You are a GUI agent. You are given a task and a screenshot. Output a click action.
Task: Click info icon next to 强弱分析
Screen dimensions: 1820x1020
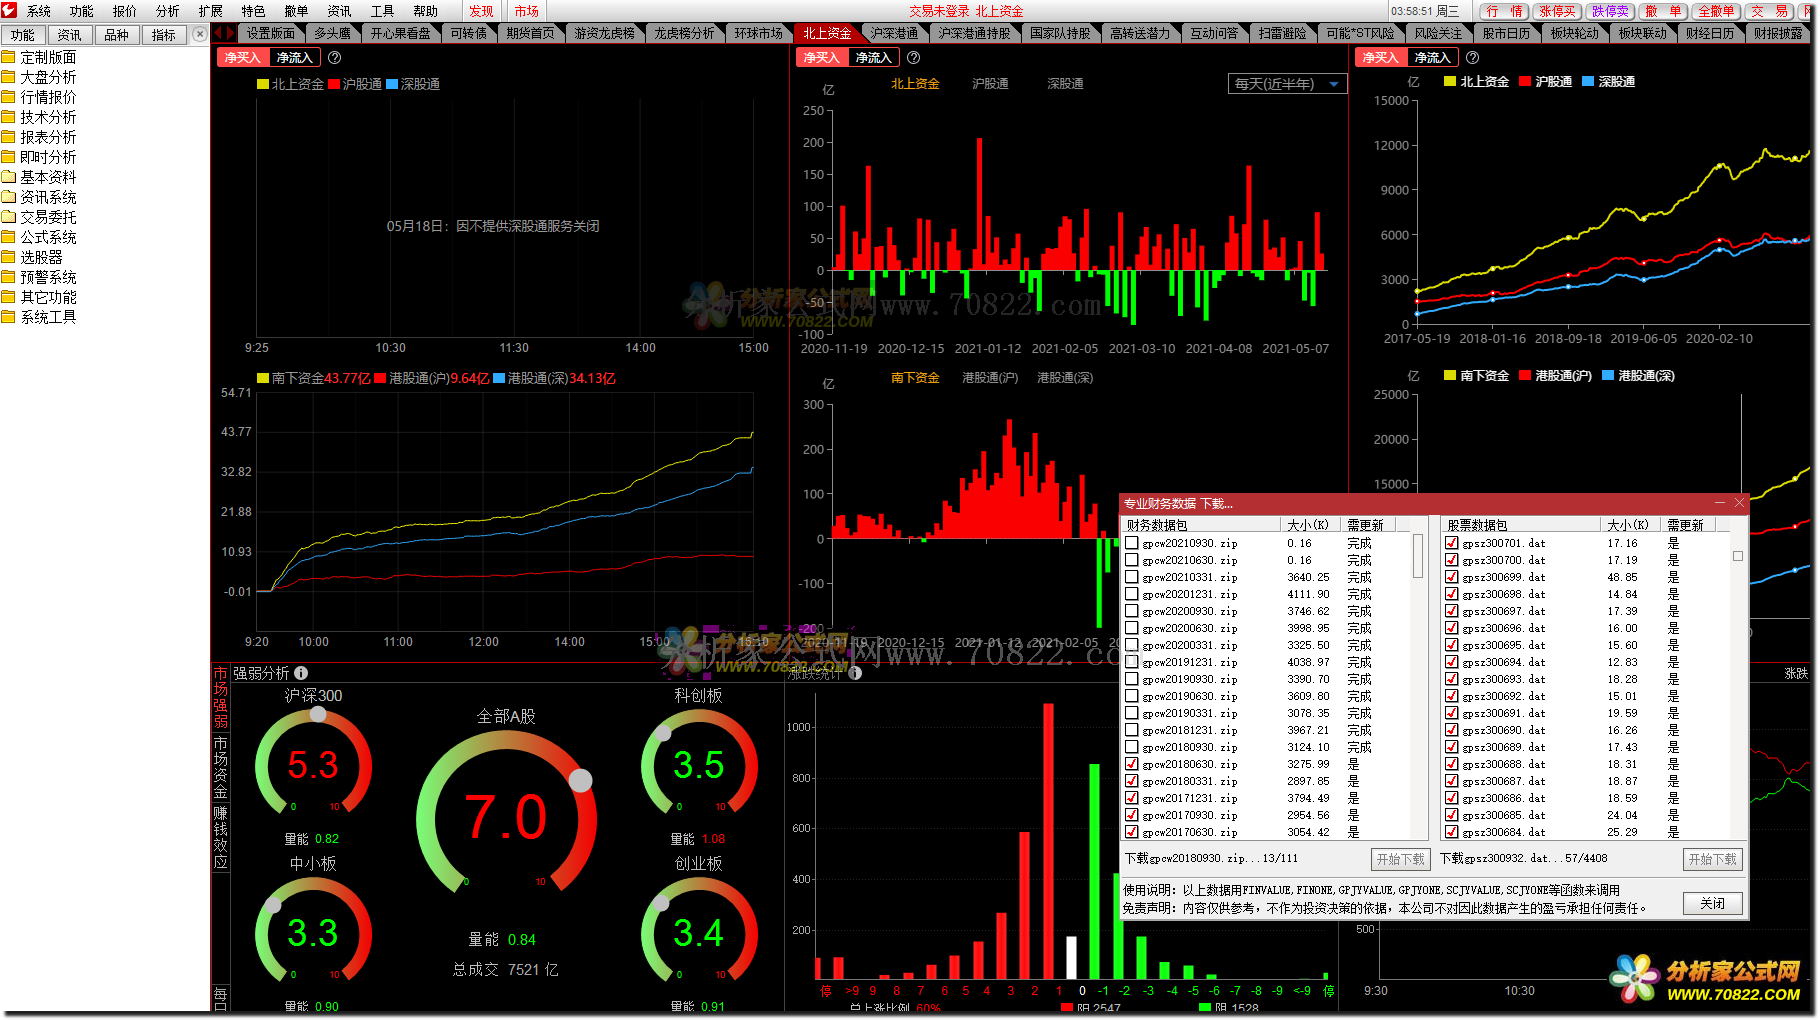pos(301,673)
